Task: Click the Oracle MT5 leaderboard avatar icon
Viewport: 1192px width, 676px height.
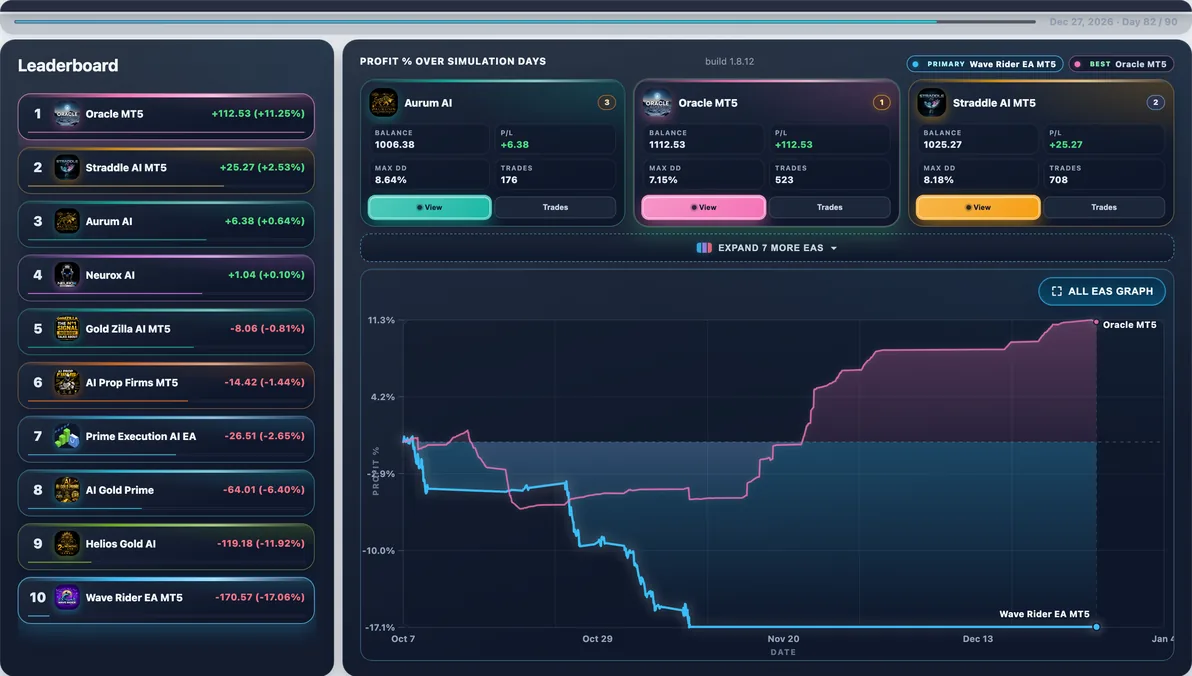Action: pos(67,114)
